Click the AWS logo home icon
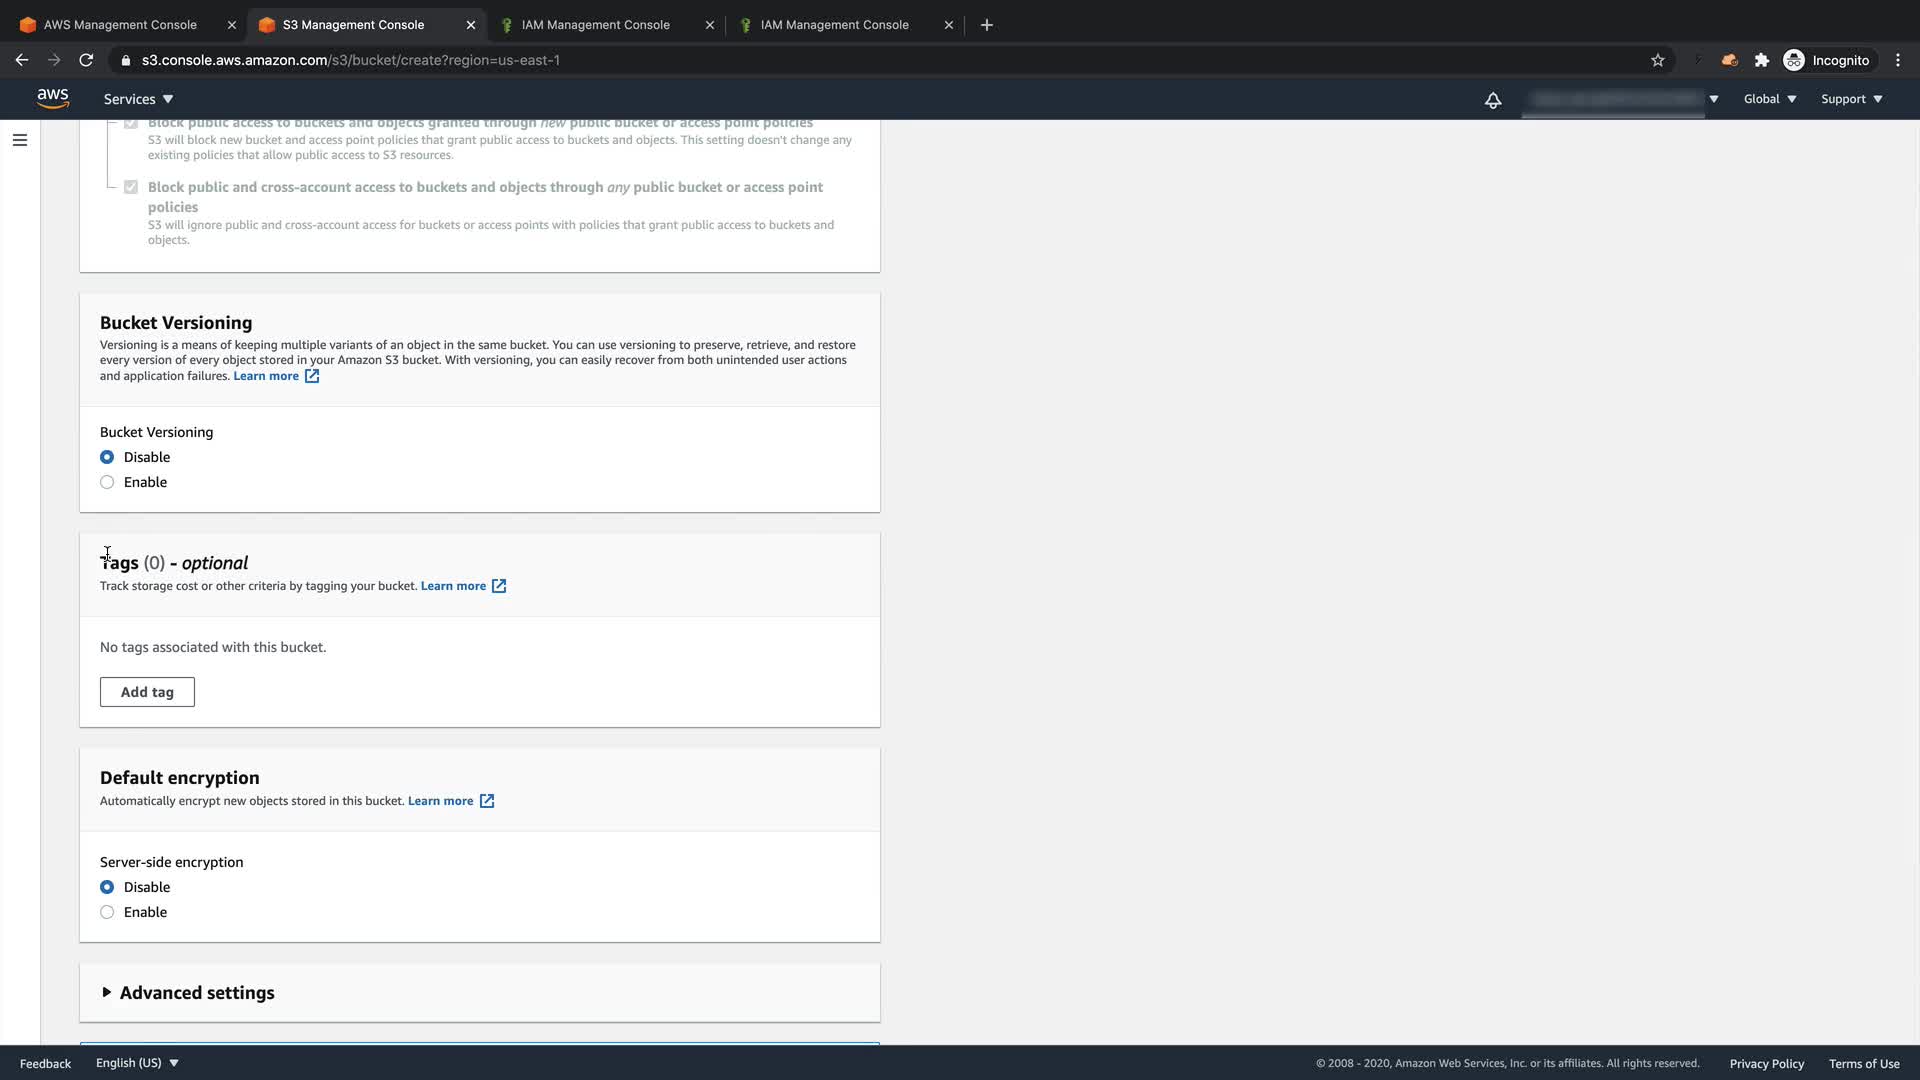The height and width of the screenshot is (1080, 1920). tap(52, 98)
